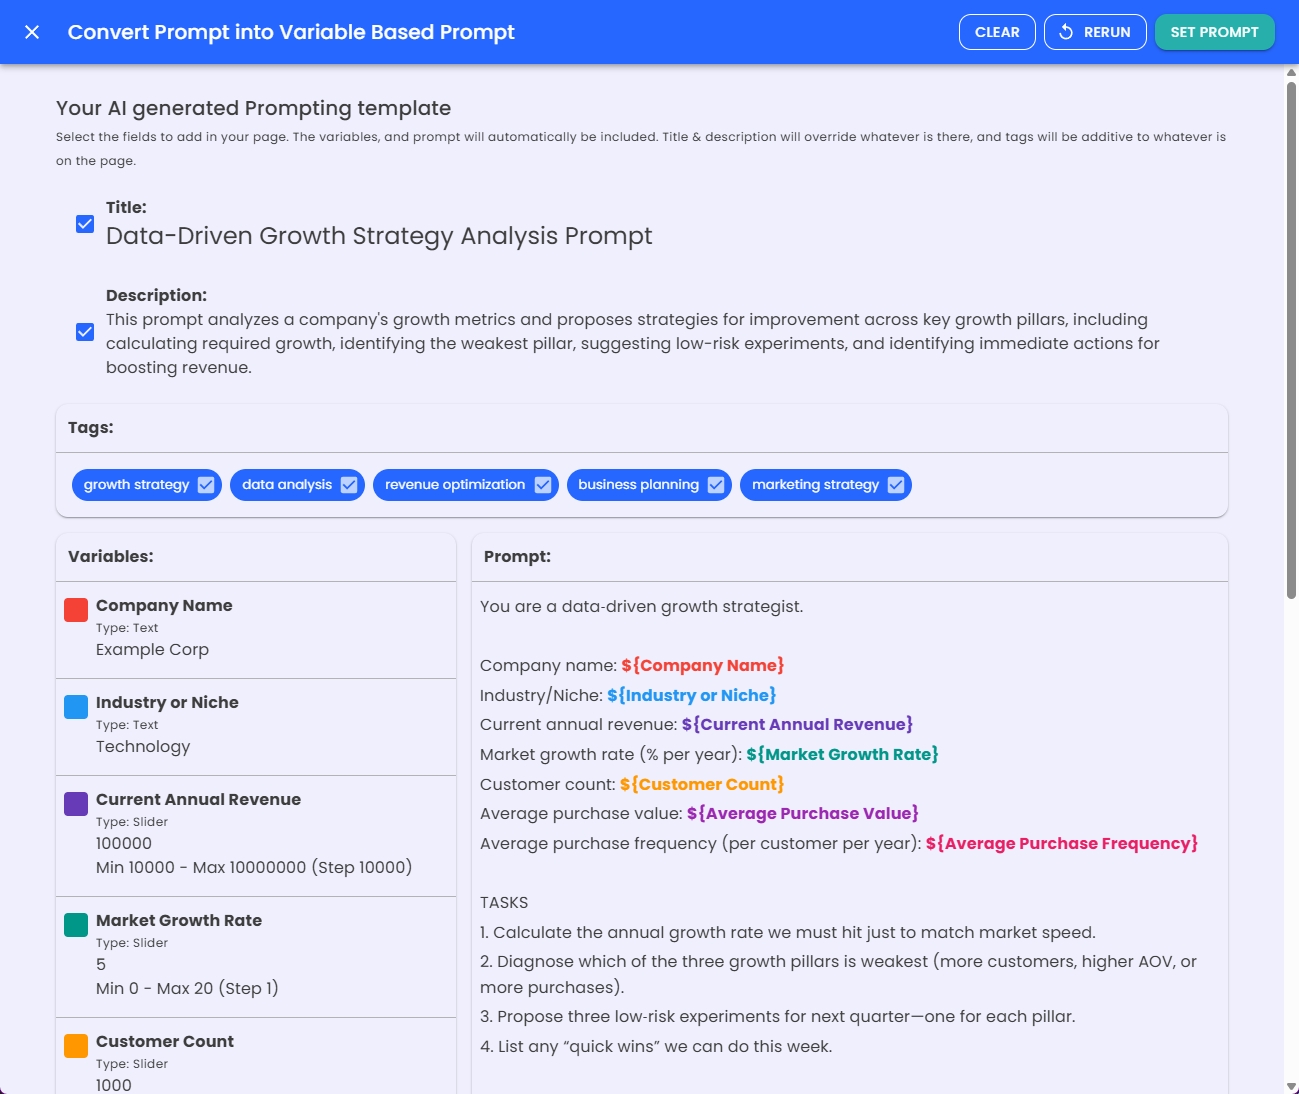Screen dimensions: 1299x1094
Task: Click the Technology default value
Action: [x=143, y=747]
